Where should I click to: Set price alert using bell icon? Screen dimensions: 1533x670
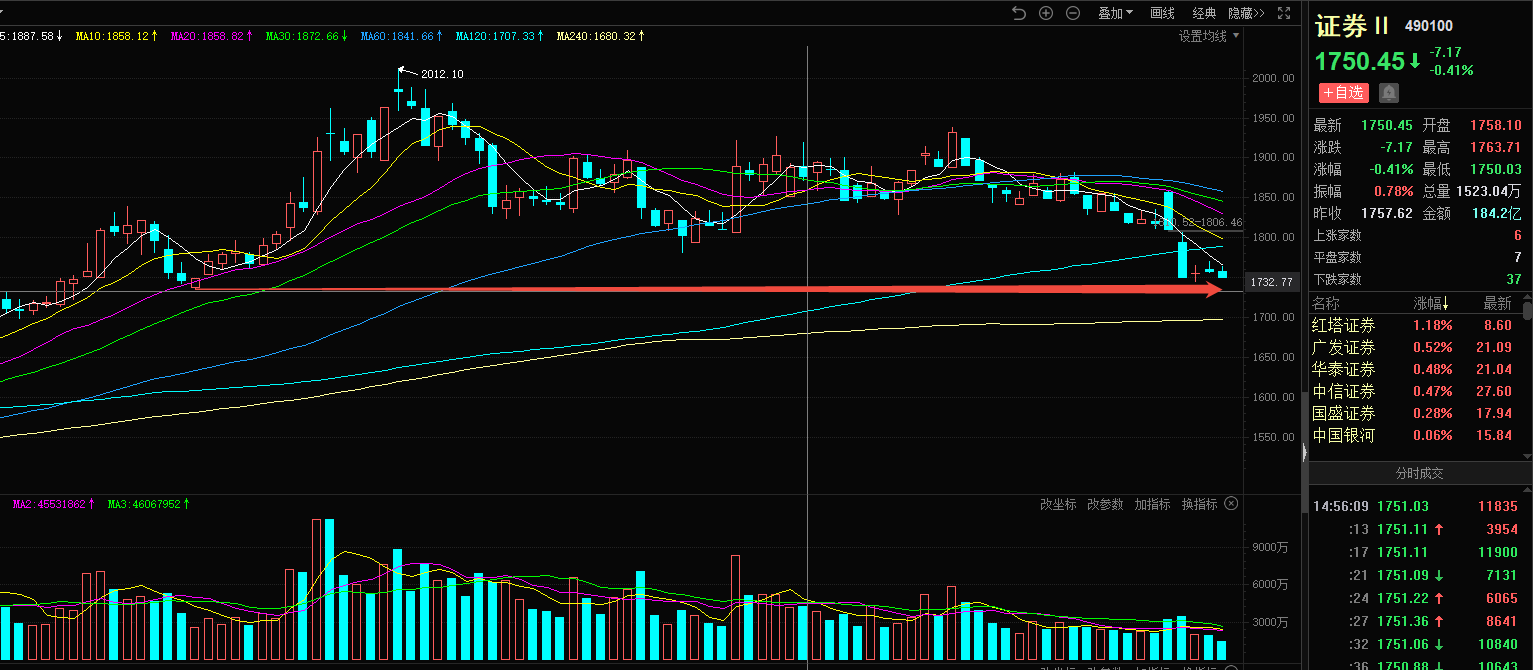1389,93
